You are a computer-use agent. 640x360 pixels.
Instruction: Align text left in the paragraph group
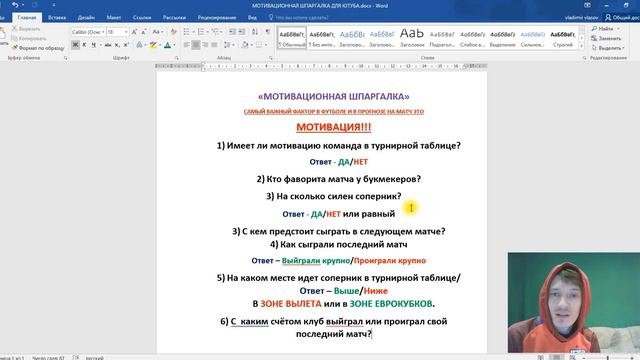(x=187, y=45)
